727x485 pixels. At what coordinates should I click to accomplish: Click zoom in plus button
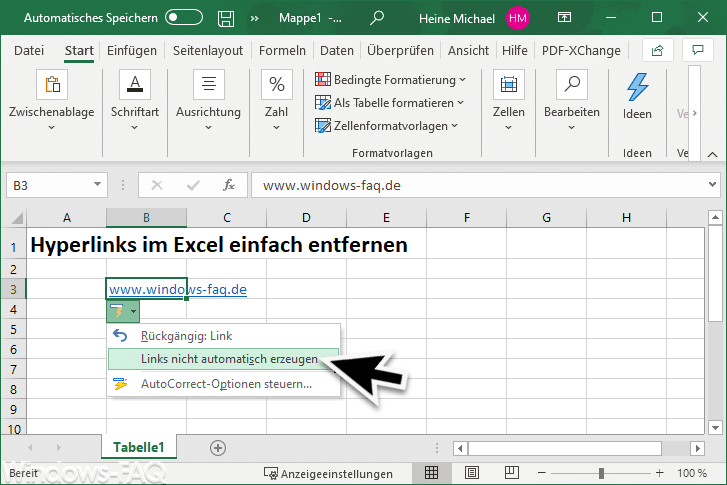click(660, 473)
